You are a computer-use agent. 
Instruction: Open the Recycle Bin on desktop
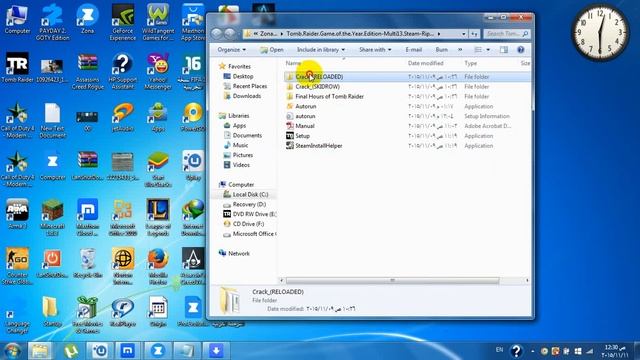87,263
